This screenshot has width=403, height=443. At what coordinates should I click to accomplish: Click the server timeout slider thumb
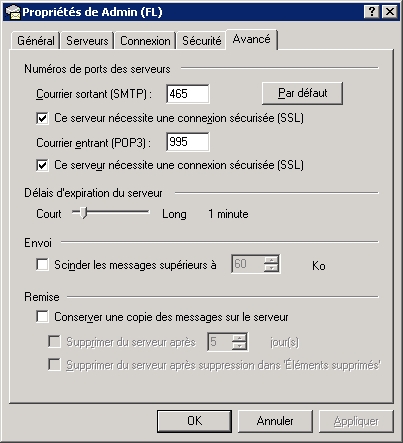click(x=84, y=212)
